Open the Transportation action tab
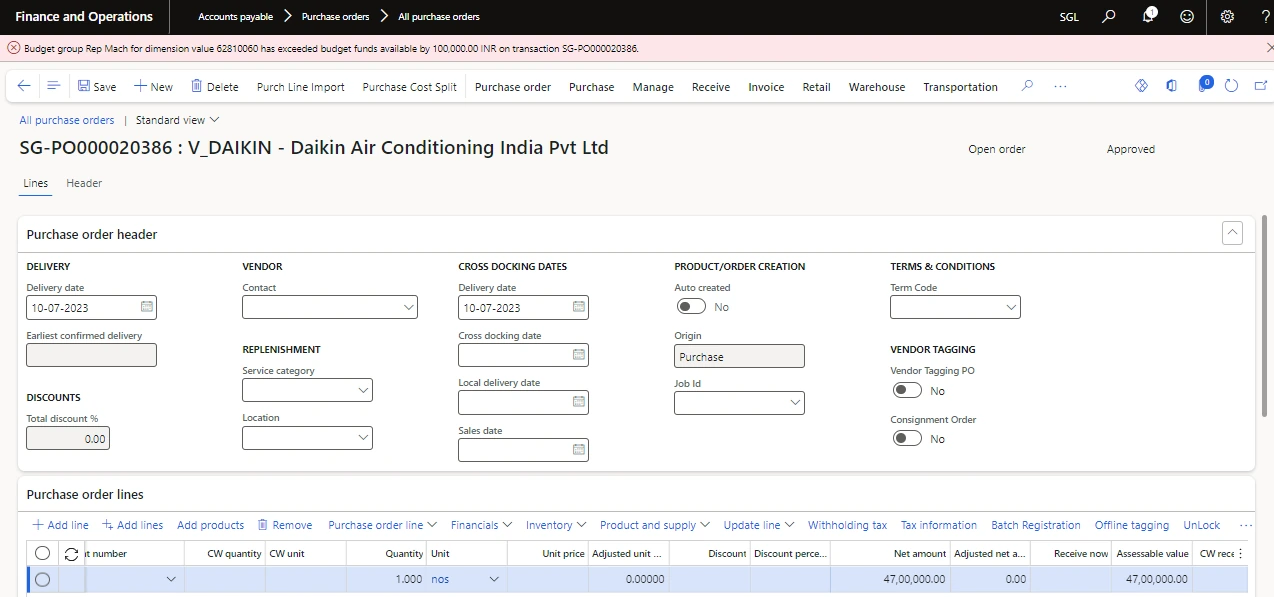The width and height of the screenshot is (1274, 597). click(x=960, y=87)
